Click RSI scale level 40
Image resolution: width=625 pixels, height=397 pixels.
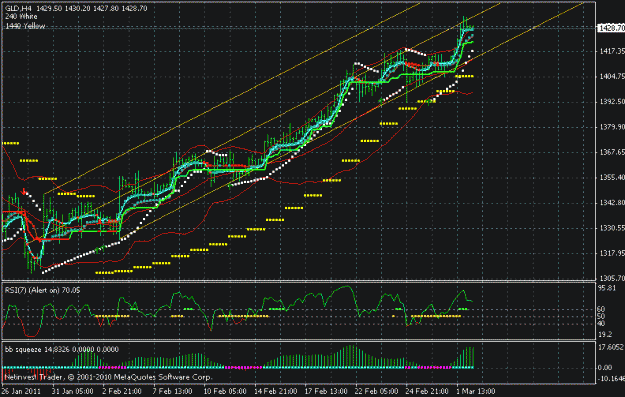[601, 323]
